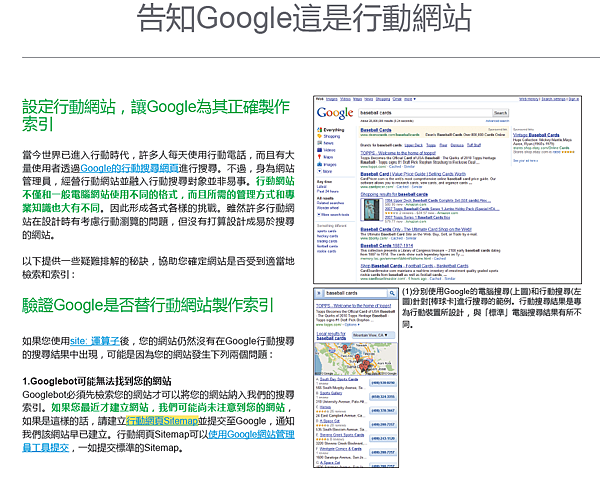600x479 pixels.
Task: Click the bold text 1.Googlebot可能無法找到您的網站
Action: 97,381
